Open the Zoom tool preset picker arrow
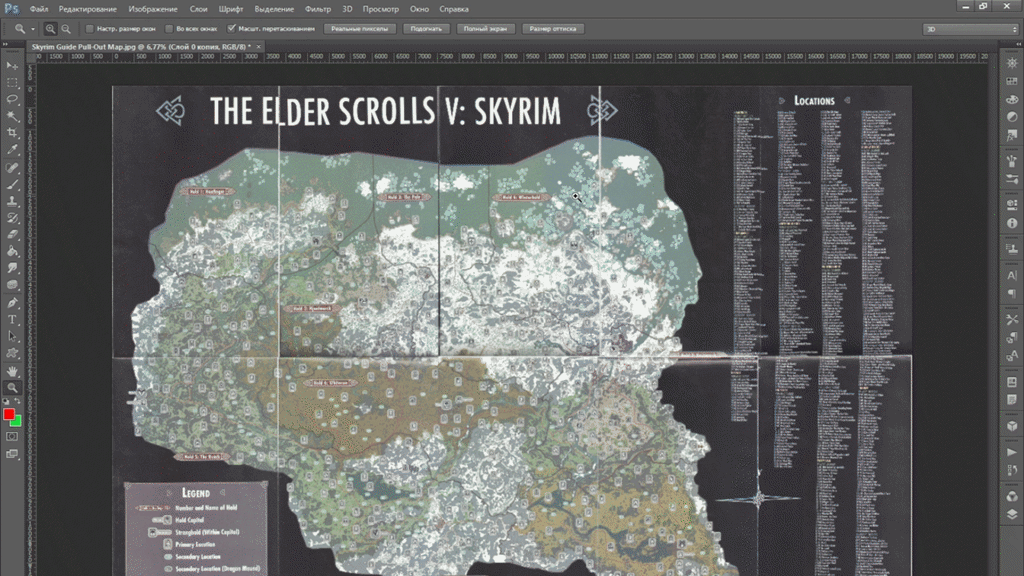The width and height of the screenshot is (1024, 576). click(33, 29)
